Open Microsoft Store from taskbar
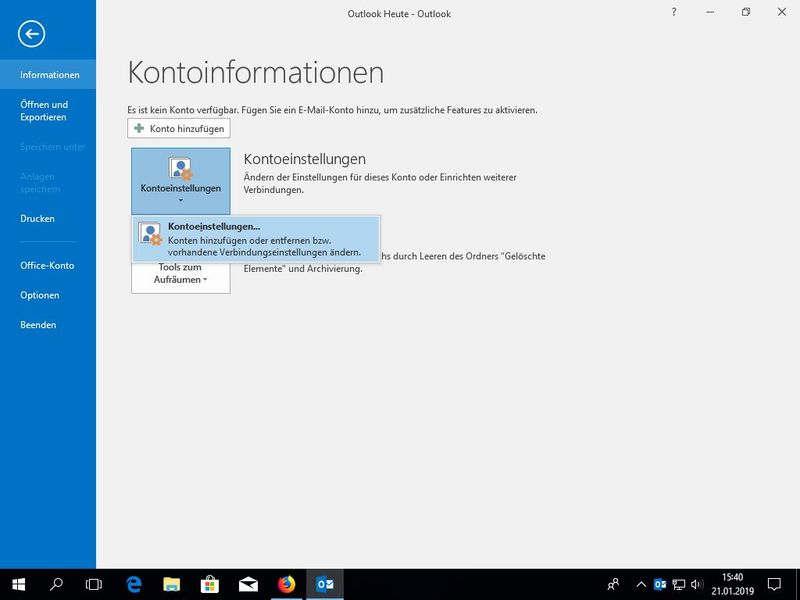800x600 pixels. click(210, 584)
